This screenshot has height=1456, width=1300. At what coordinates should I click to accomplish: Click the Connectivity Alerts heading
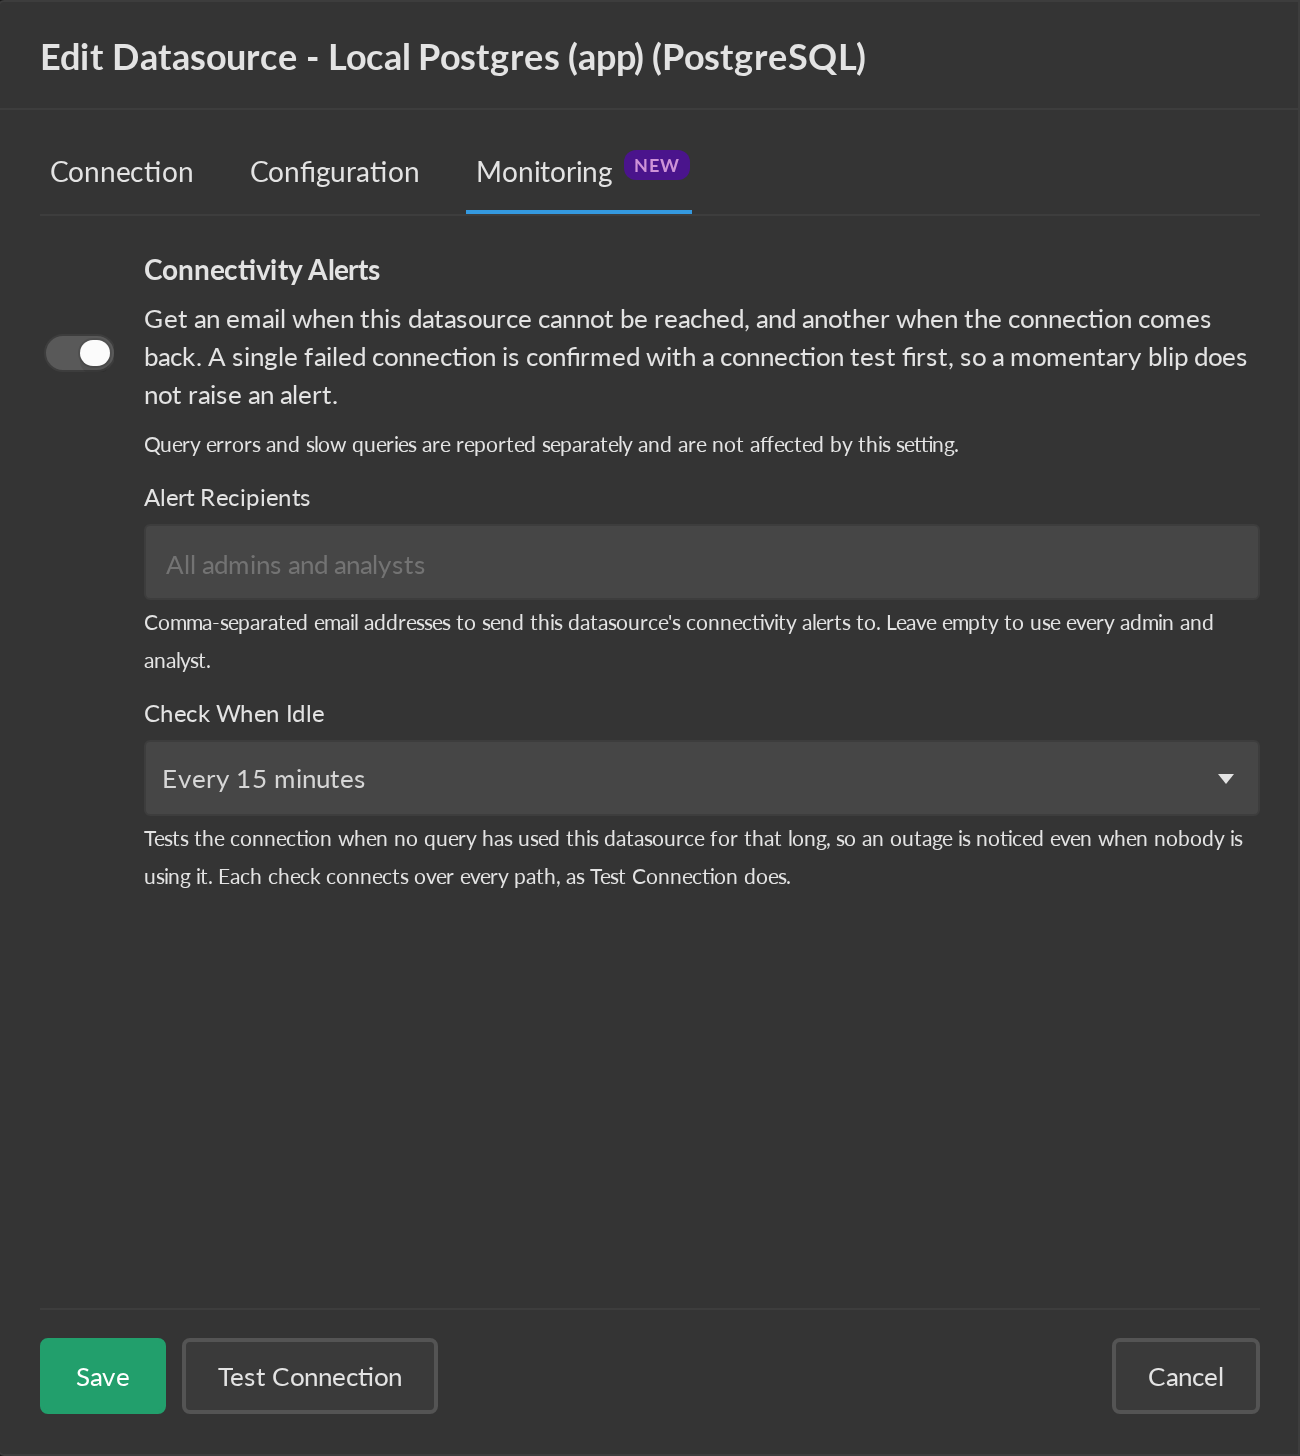262,270
